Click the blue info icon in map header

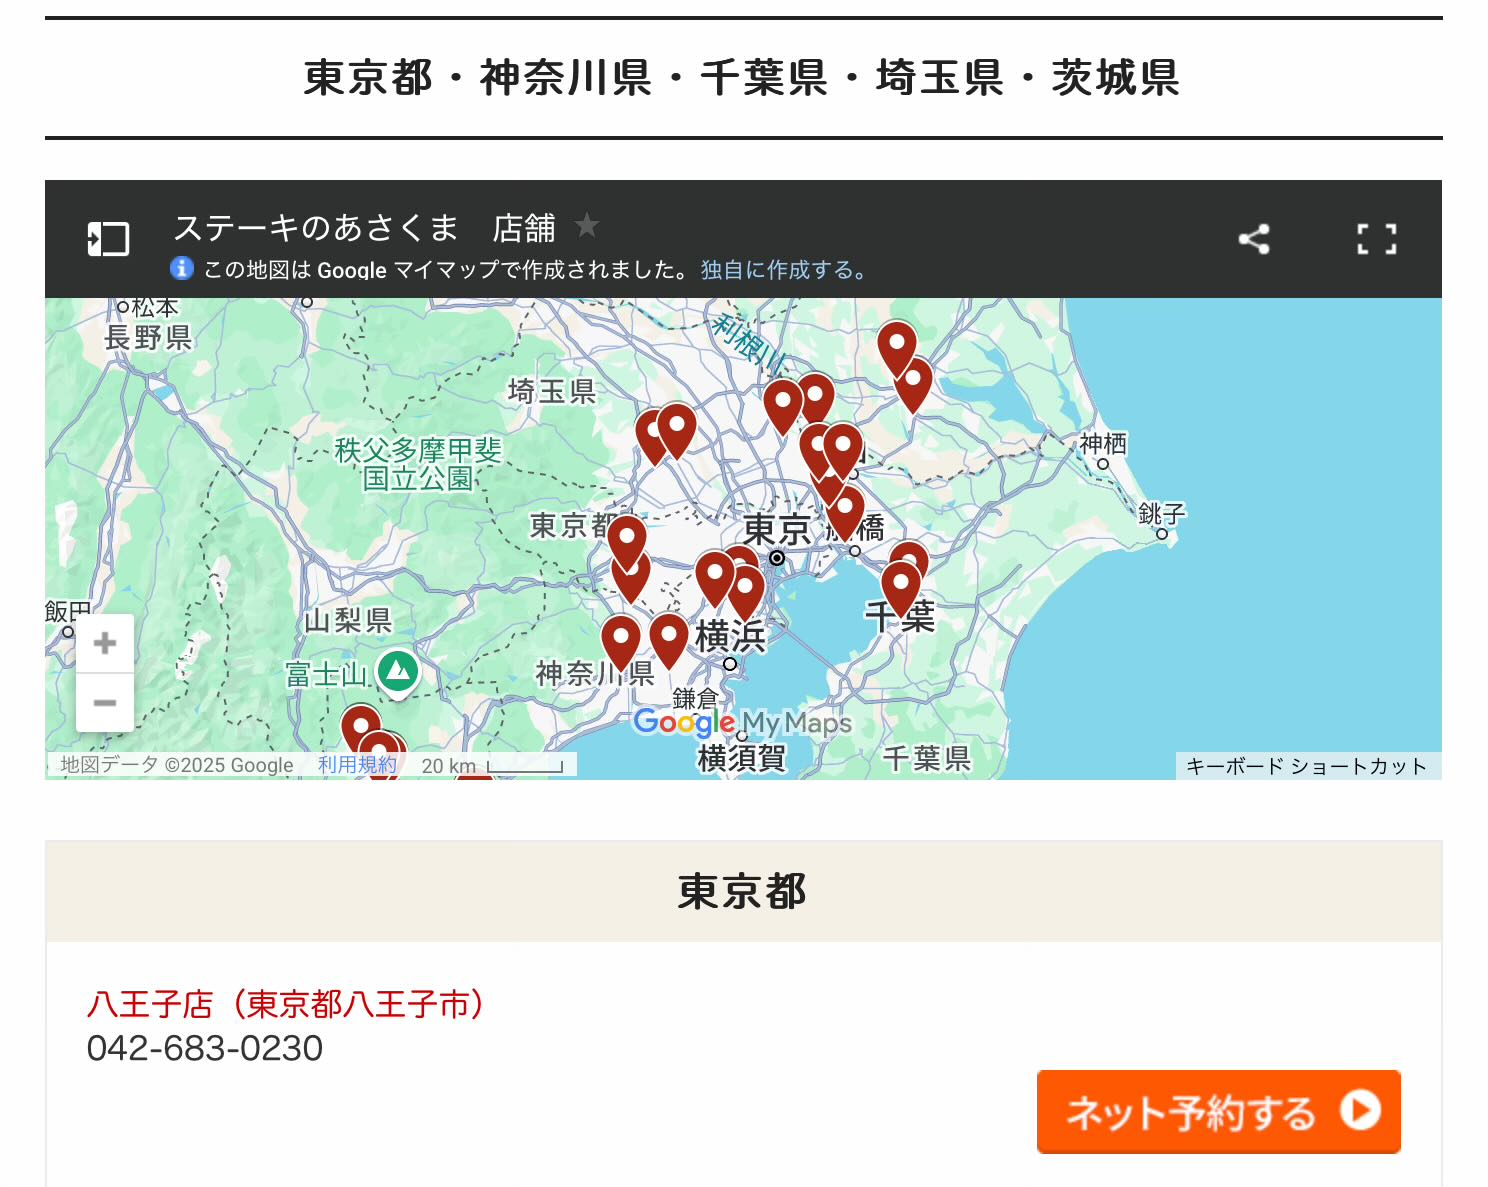pyautogui.click(x=181, y=268)
